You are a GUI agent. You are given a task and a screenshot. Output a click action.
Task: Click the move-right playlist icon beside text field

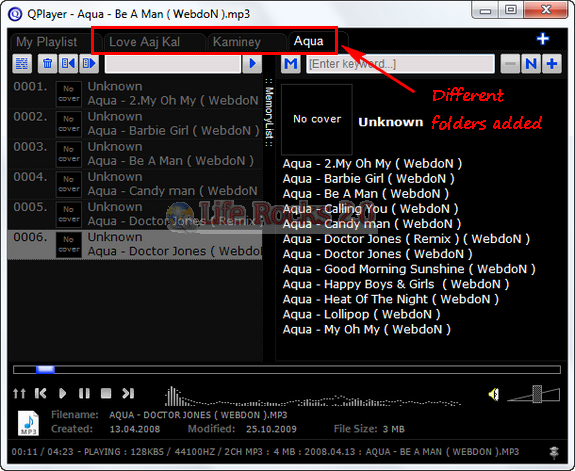[89, 64]
